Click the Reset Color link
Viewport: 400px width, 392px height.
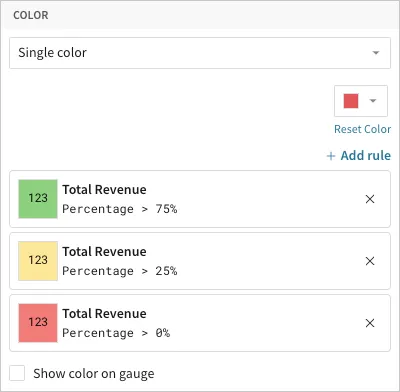(x=362, y=129)
